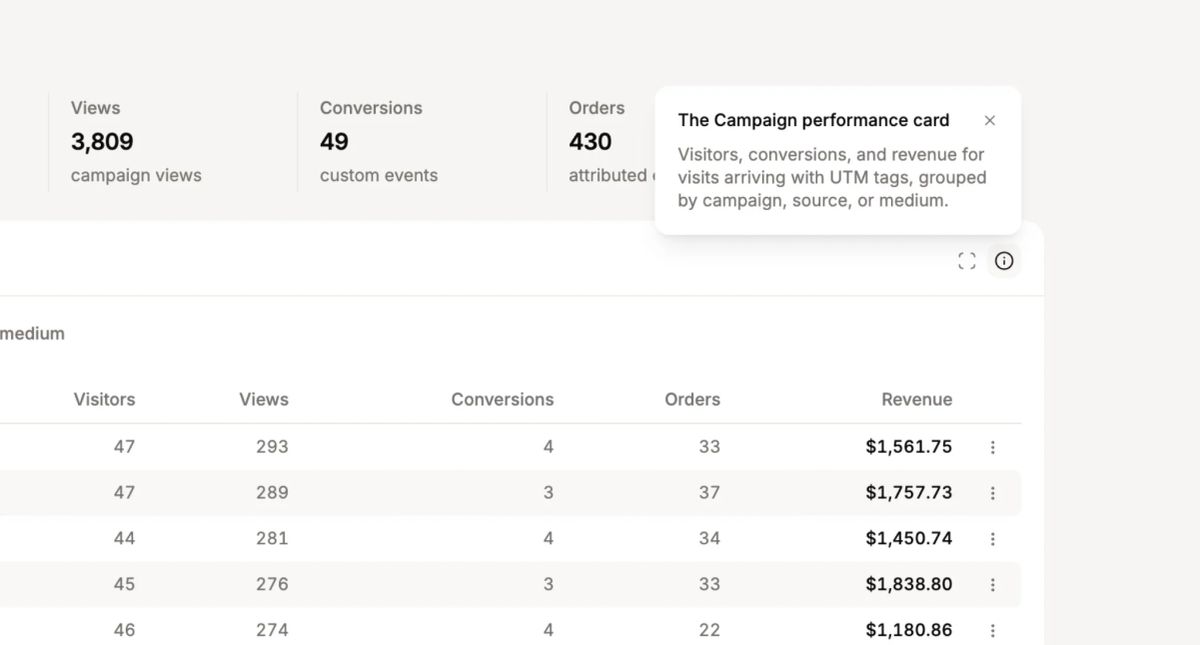
Task: Click the card info icon
Action: tap(1004, 261)
